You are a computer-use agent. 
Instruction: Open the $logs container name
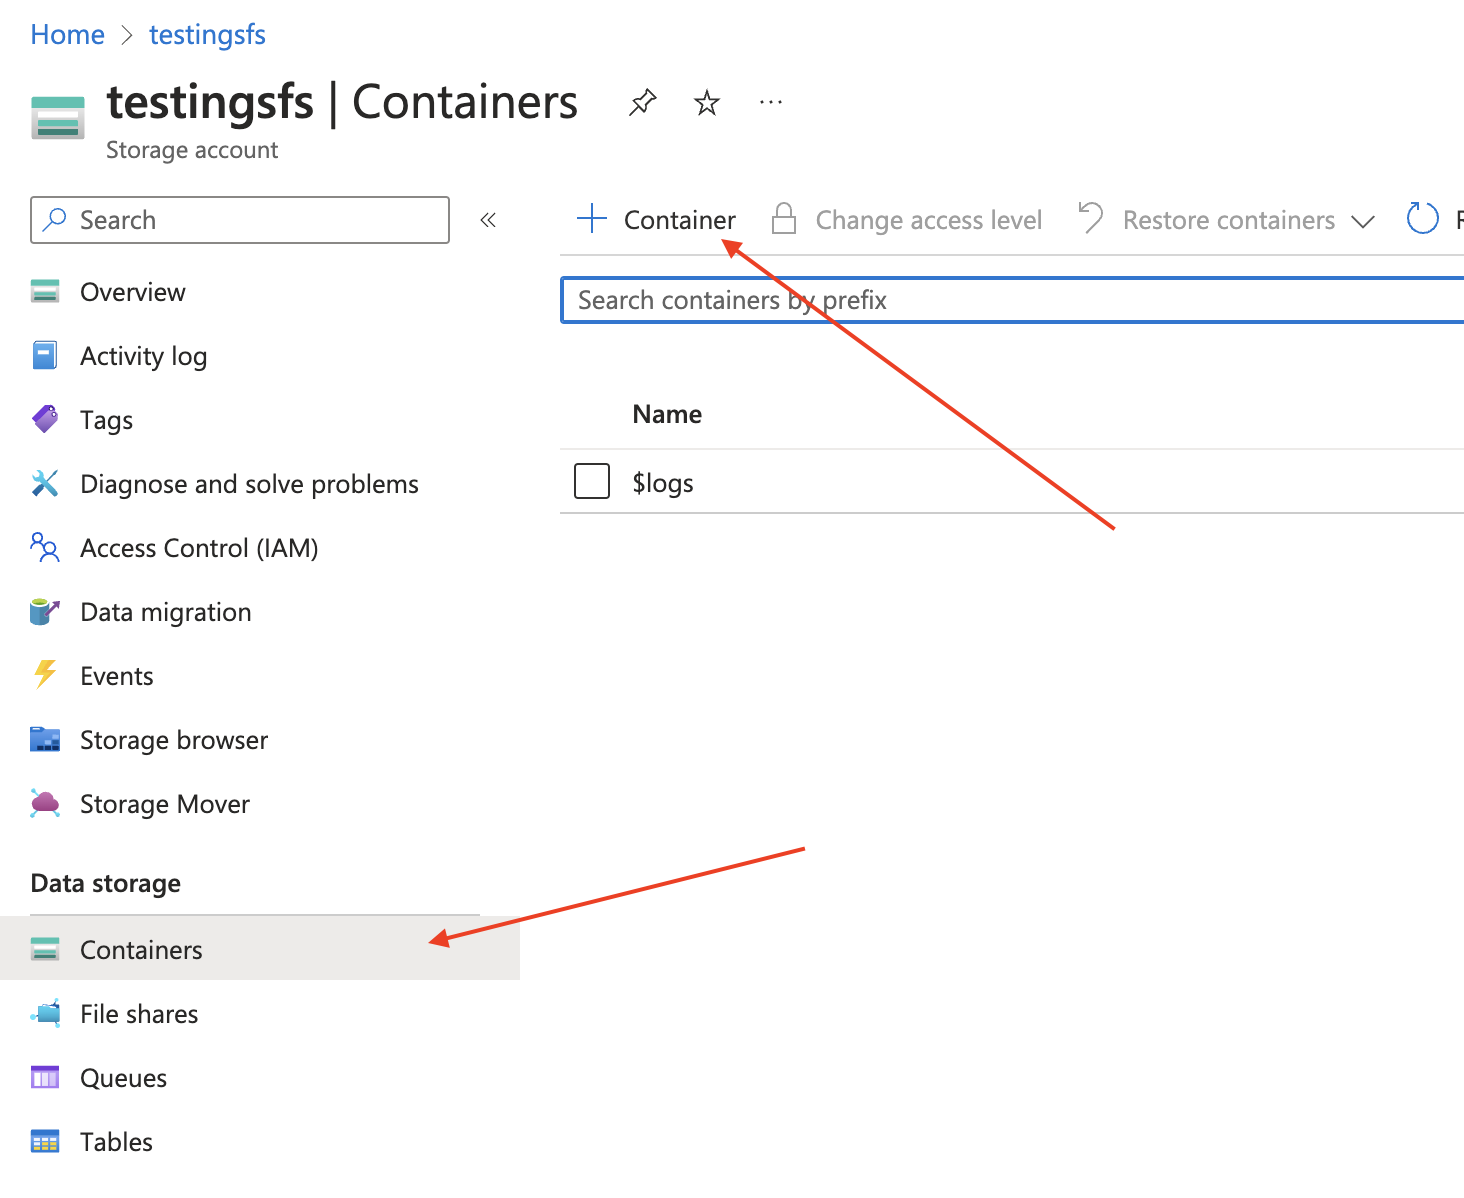click(663, 483)
